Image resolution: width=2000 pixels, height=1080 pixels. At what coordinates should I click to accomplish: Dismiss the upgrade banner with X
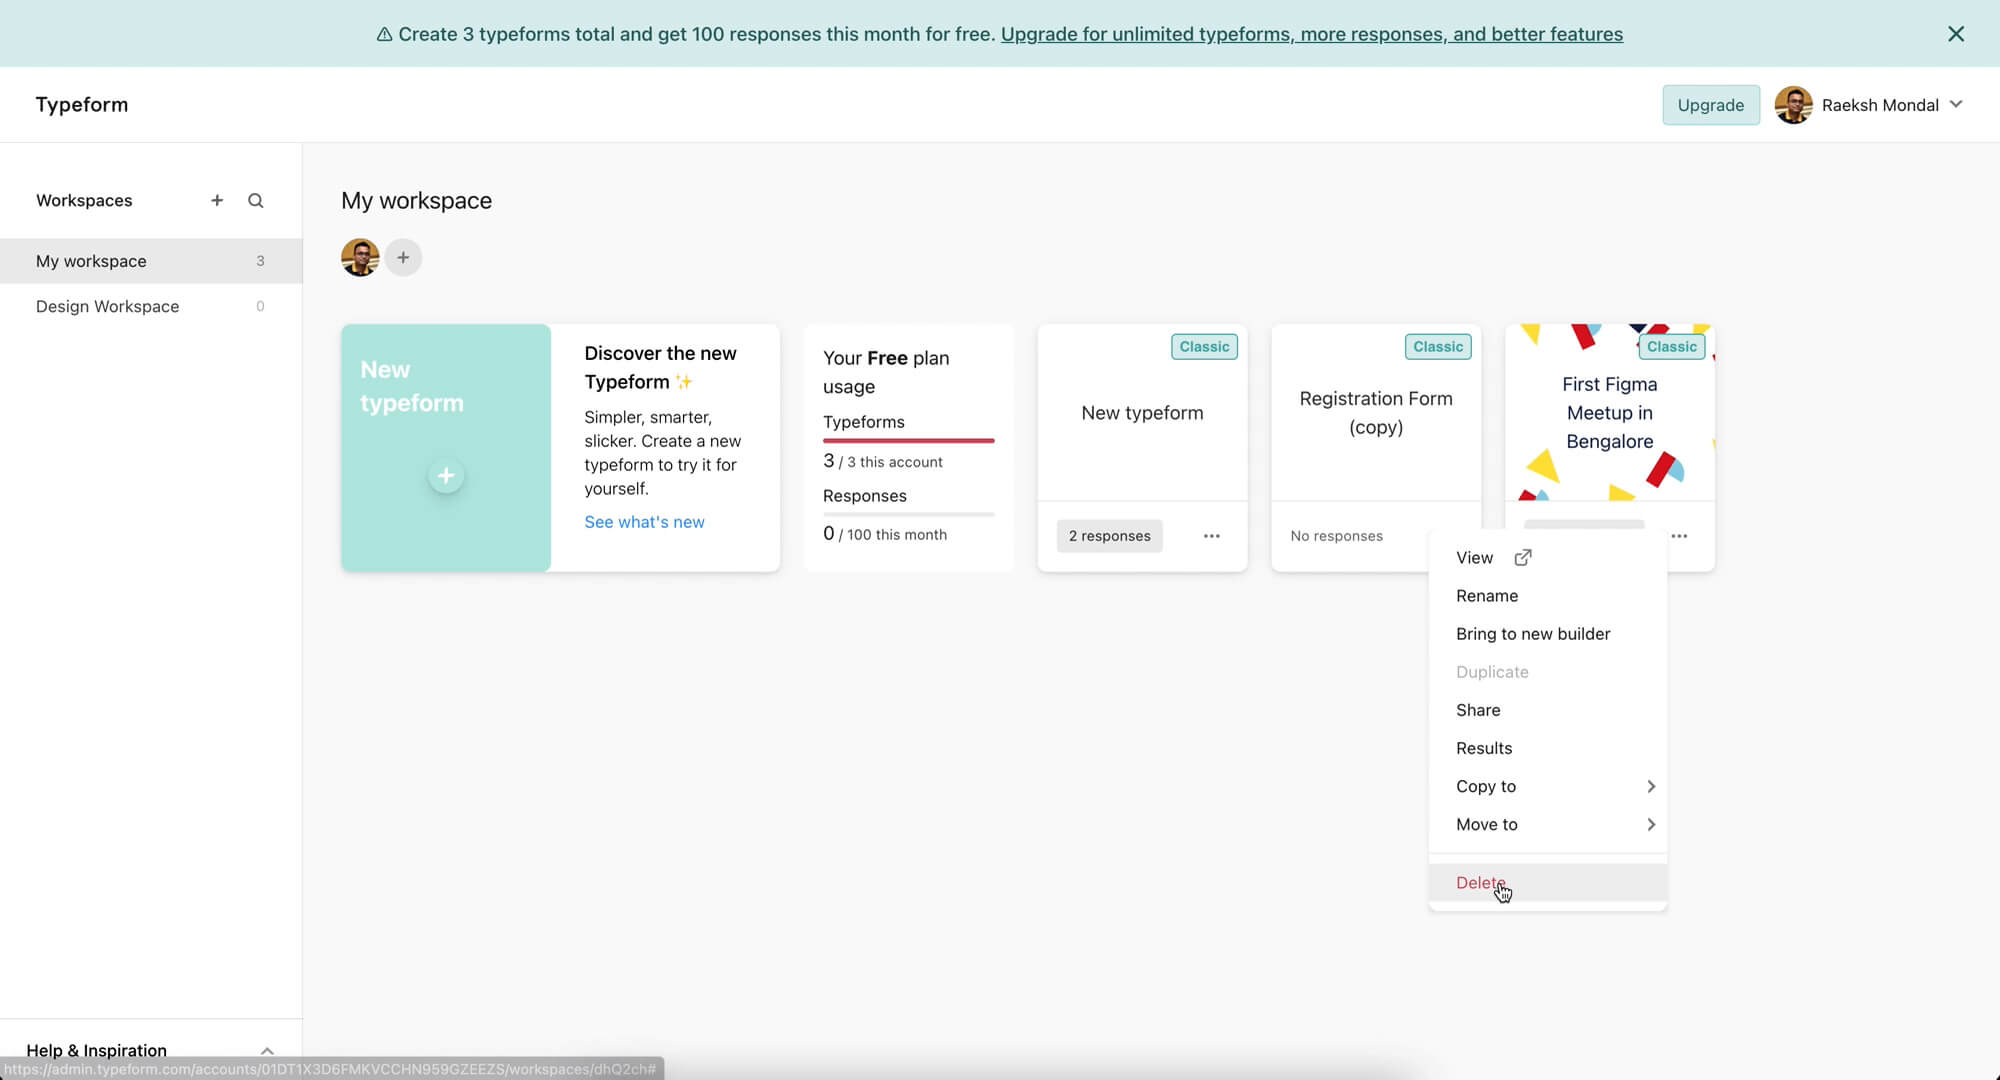click(1956, 34)
